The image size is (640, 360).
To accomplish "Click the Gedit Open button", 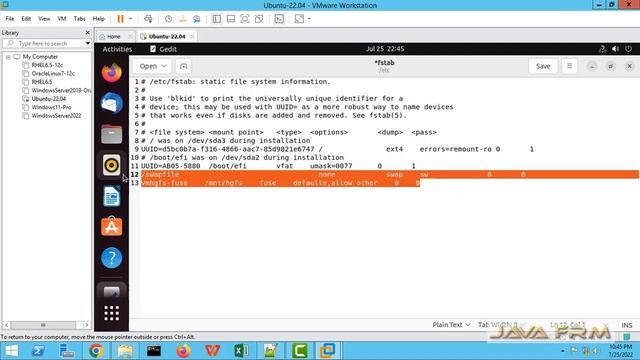I will tap(153, 66).
